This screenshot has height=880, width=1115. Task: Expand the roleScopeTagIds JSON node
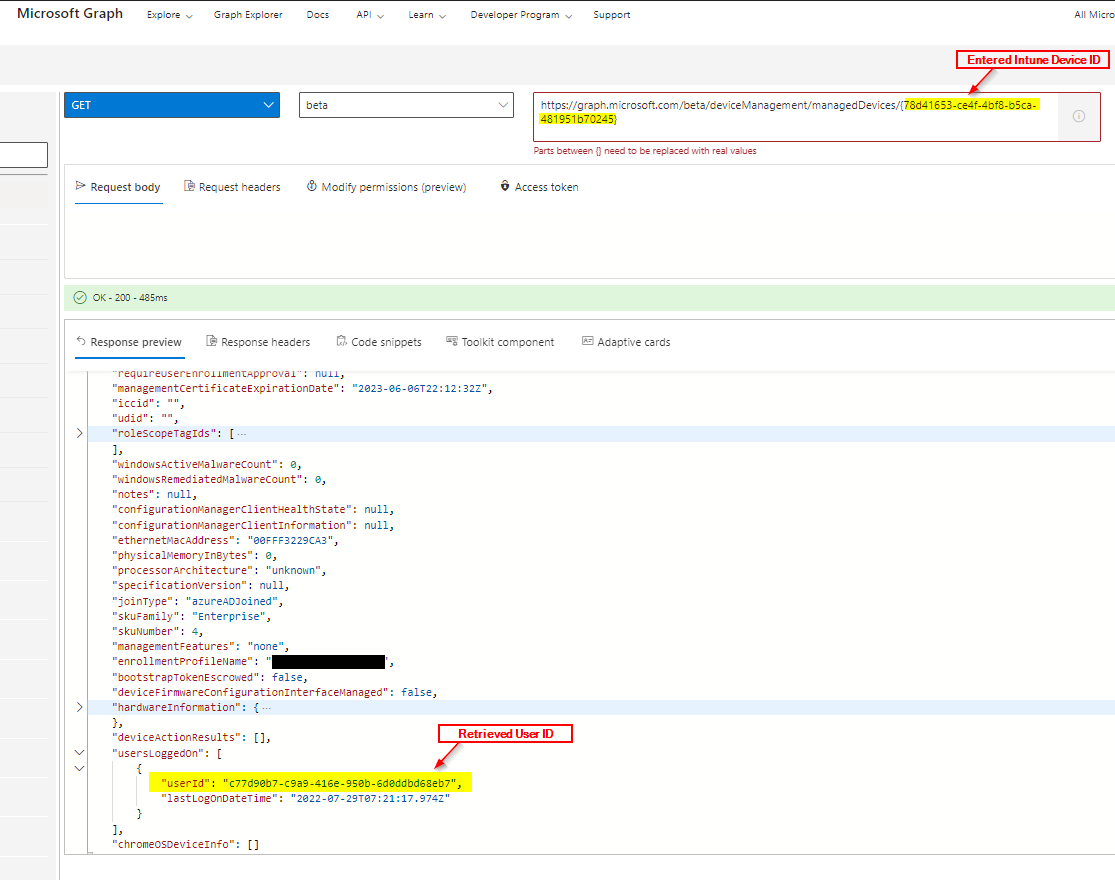(80, 434)
